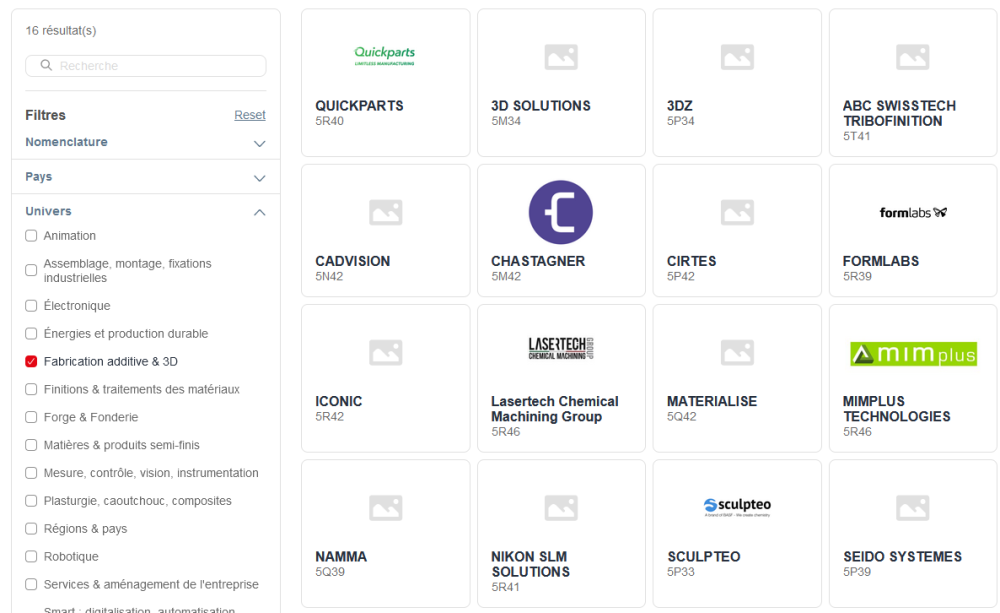Screen dimensions: 1000x613
Task: Open the QUICKPARTS exhibitor name
Action: pos(359,106)
